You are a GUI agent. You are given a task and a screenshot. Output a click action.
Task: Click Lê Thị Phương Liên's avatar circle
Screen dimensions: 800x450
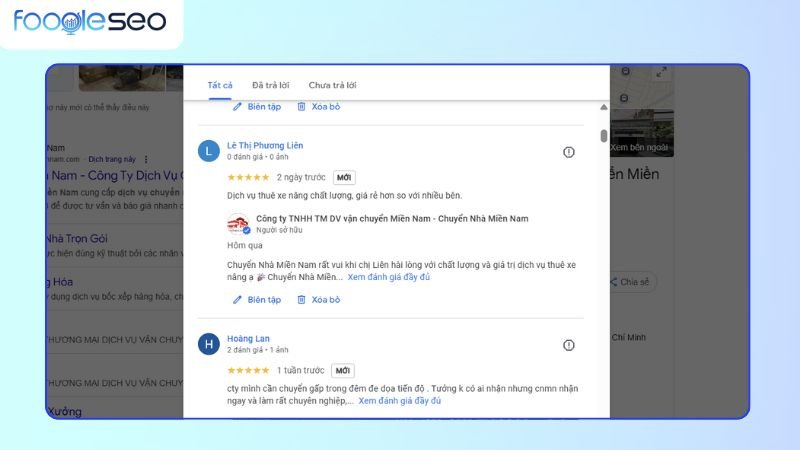208,152
